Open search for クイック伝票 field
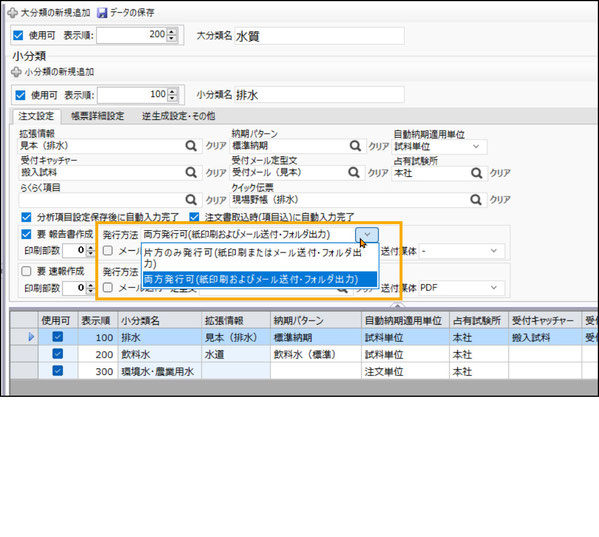The image size is (599, 537). click(x=476, y=199)
